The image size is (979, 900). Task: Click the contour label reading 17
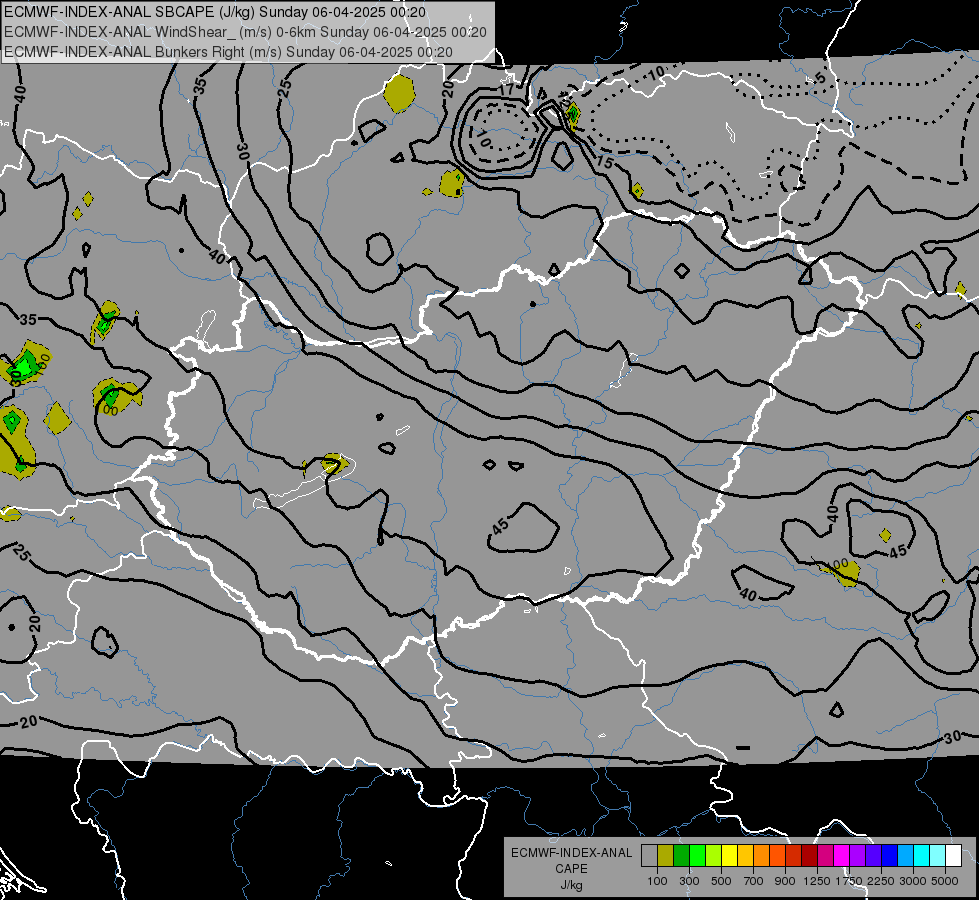point(507,90)
